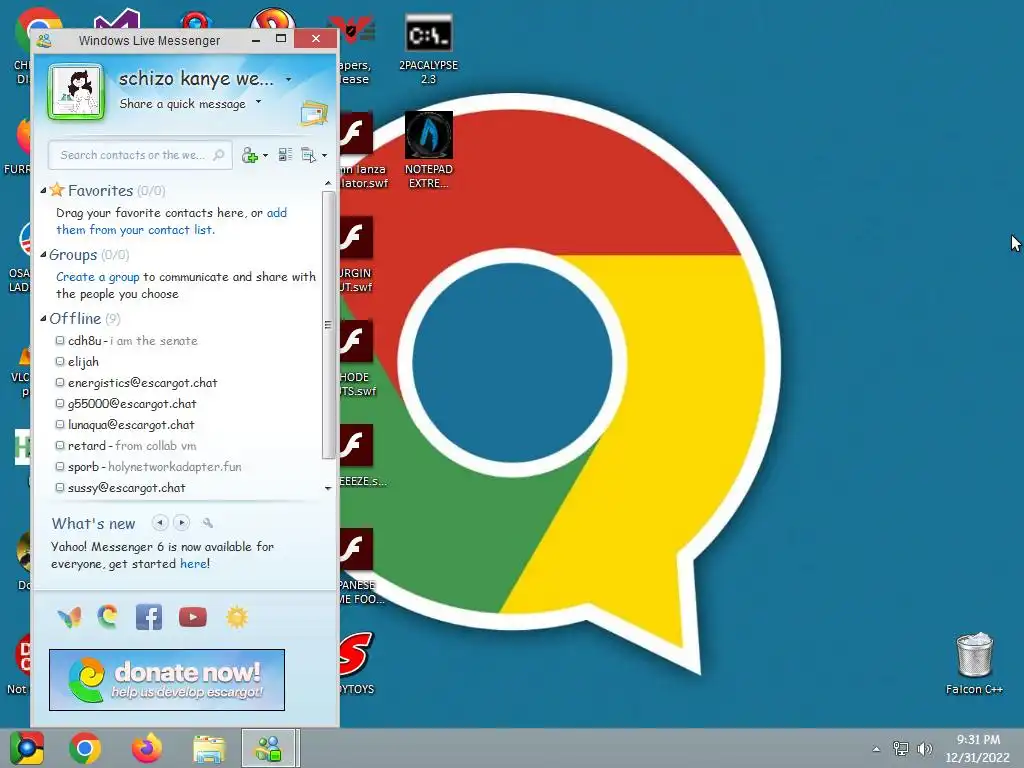Click the Favorites star icon
Screen dimensions: 1024x768
[57, 190]
